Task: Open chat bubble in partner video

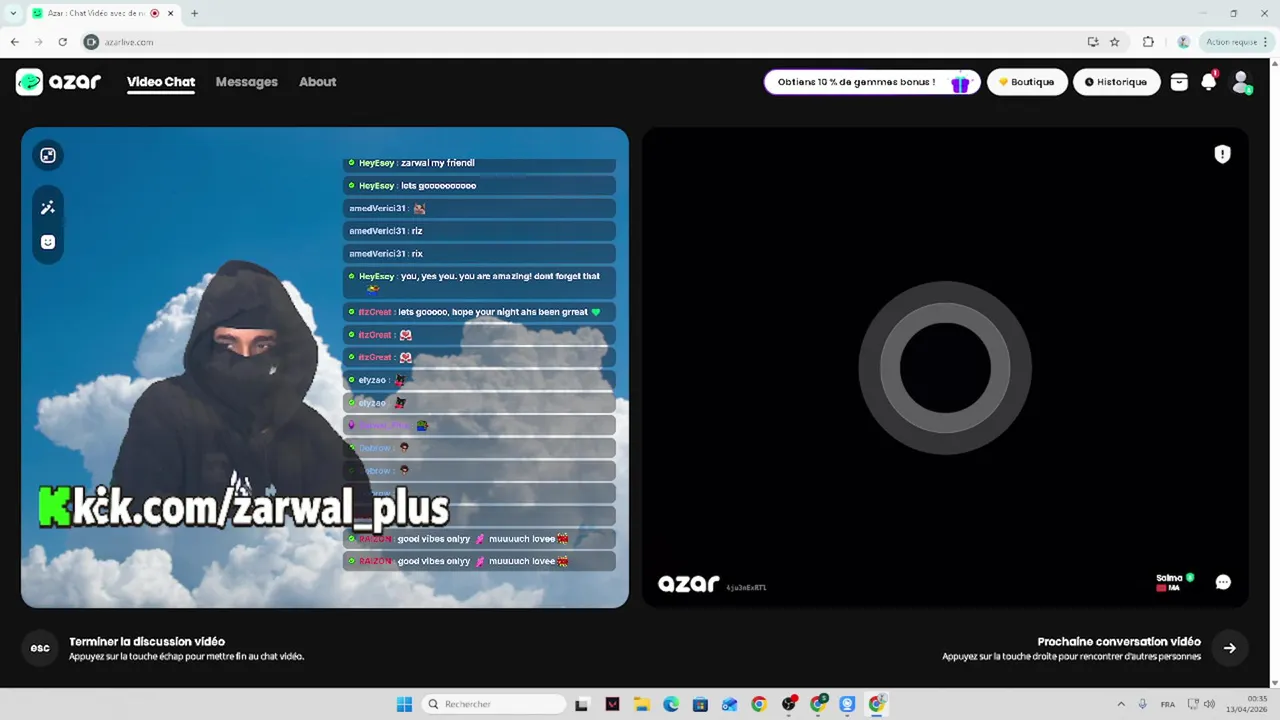Action: (1223, 582)
